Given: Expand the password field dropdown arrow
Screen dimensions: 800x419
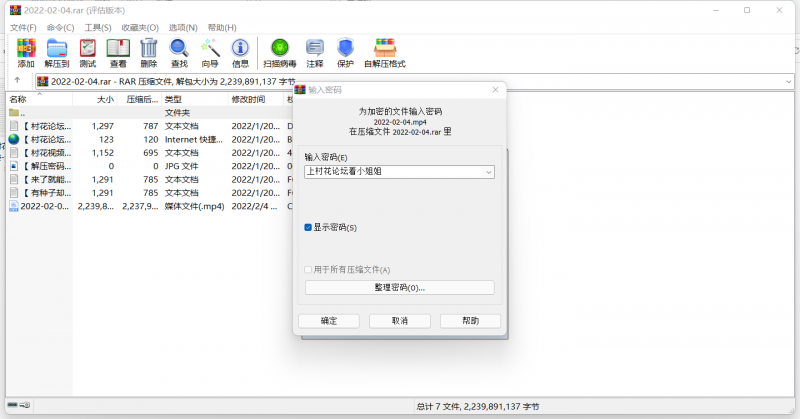Looking at the screenshot, I should (488, 173).
